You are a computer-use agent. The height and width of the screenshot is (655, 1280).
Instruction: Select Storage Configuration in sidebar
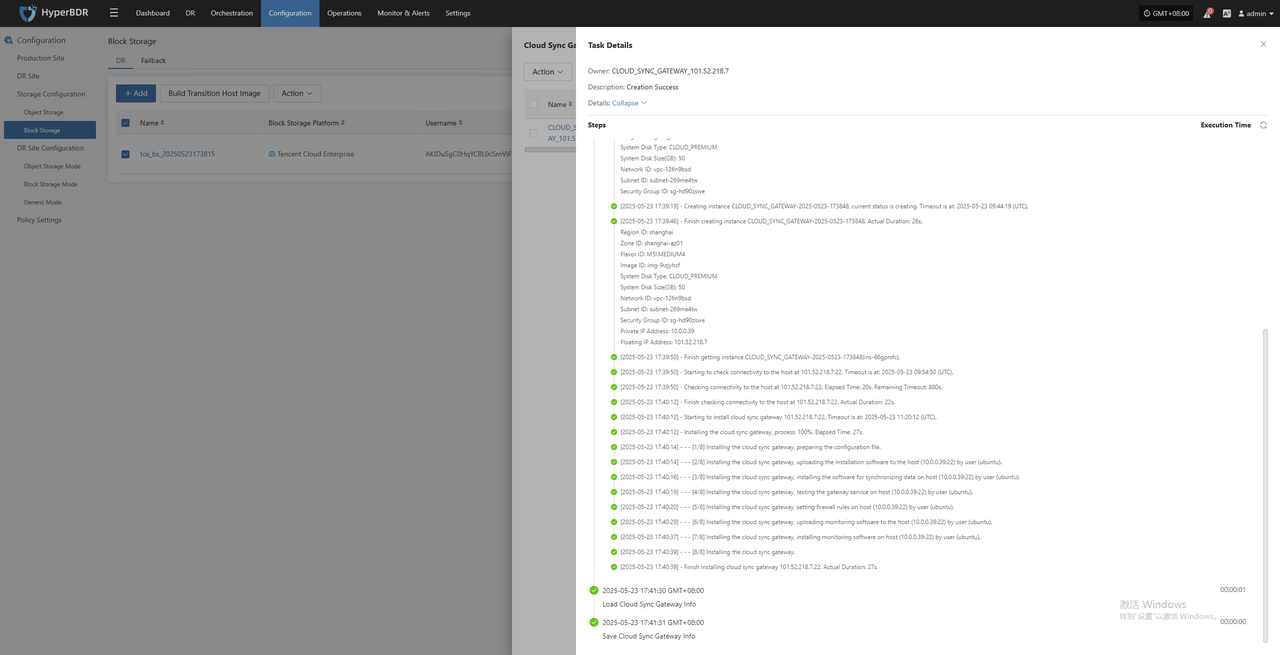click(x=51, y=94)
